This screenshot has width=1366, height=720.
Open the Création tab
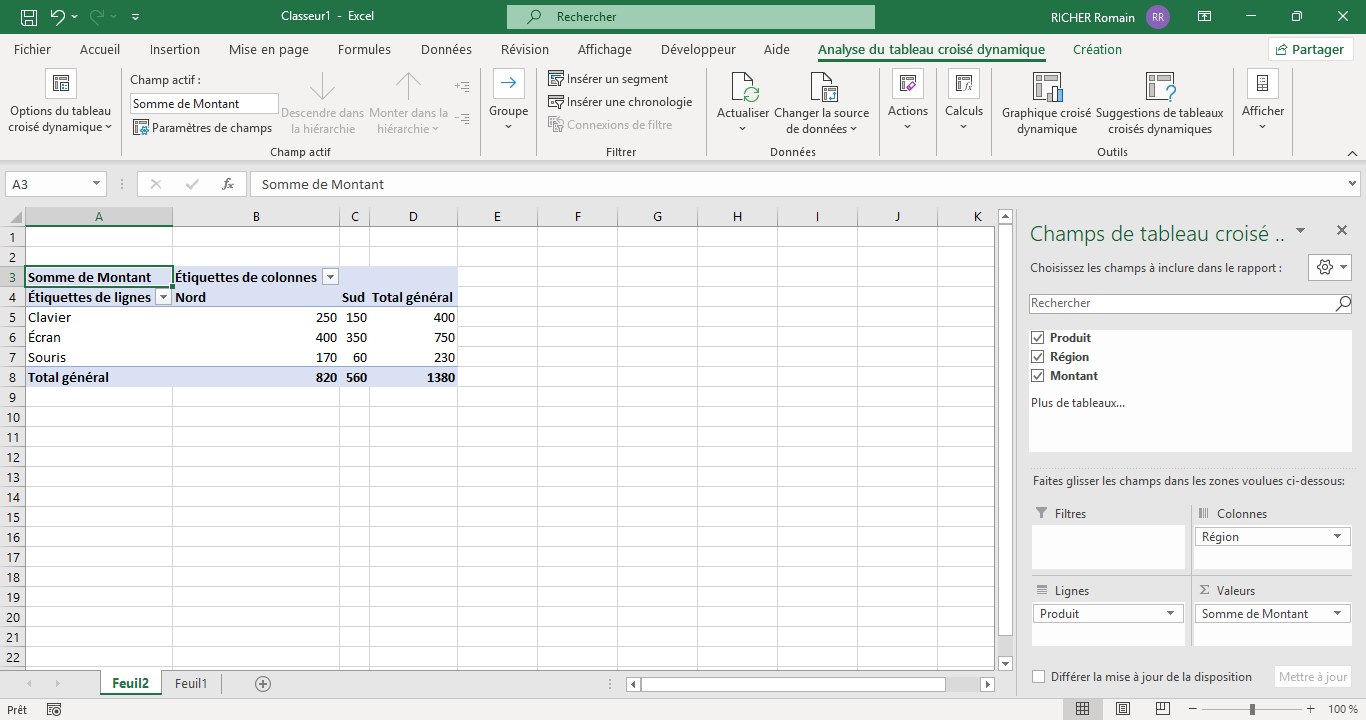(x=1097, y=49)
